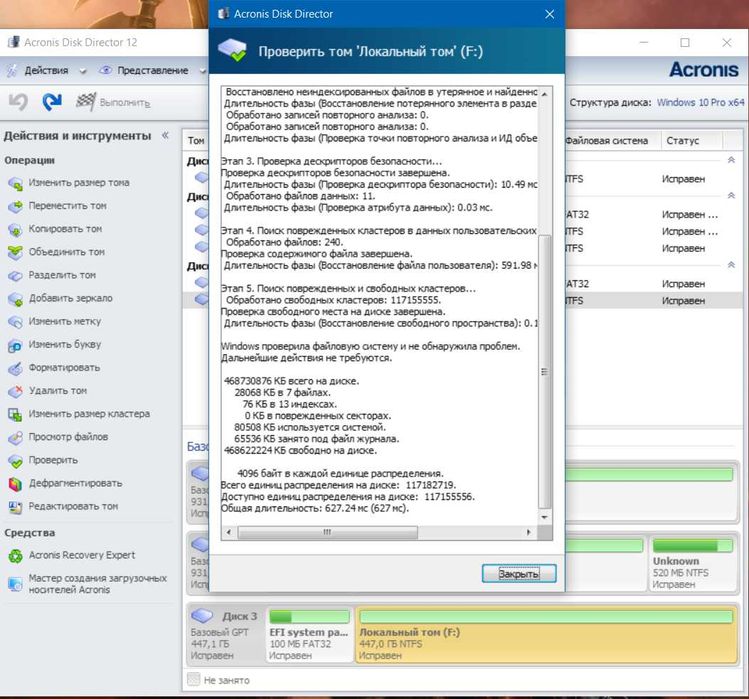This screenshot has height=699, width=749.
Task: Click the log line 'Общая длительность: 627.24 мс'
Action: coord(315,508)
